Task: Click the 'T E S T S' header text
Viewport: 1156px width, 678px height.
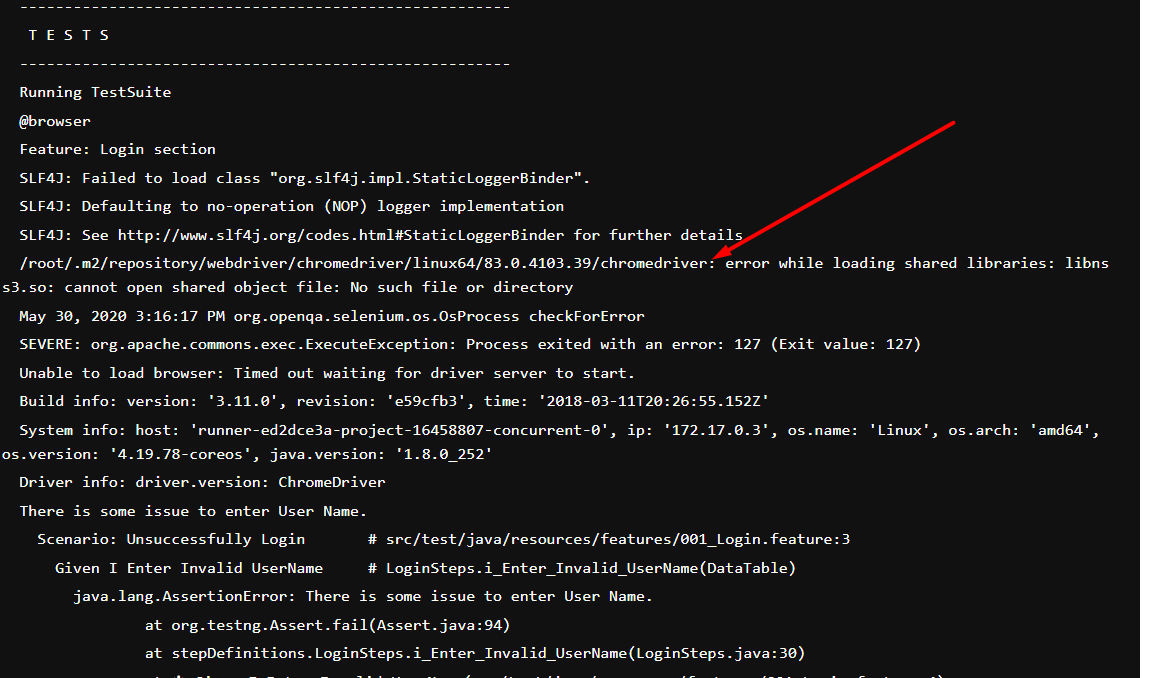Action: coord(69,35)
